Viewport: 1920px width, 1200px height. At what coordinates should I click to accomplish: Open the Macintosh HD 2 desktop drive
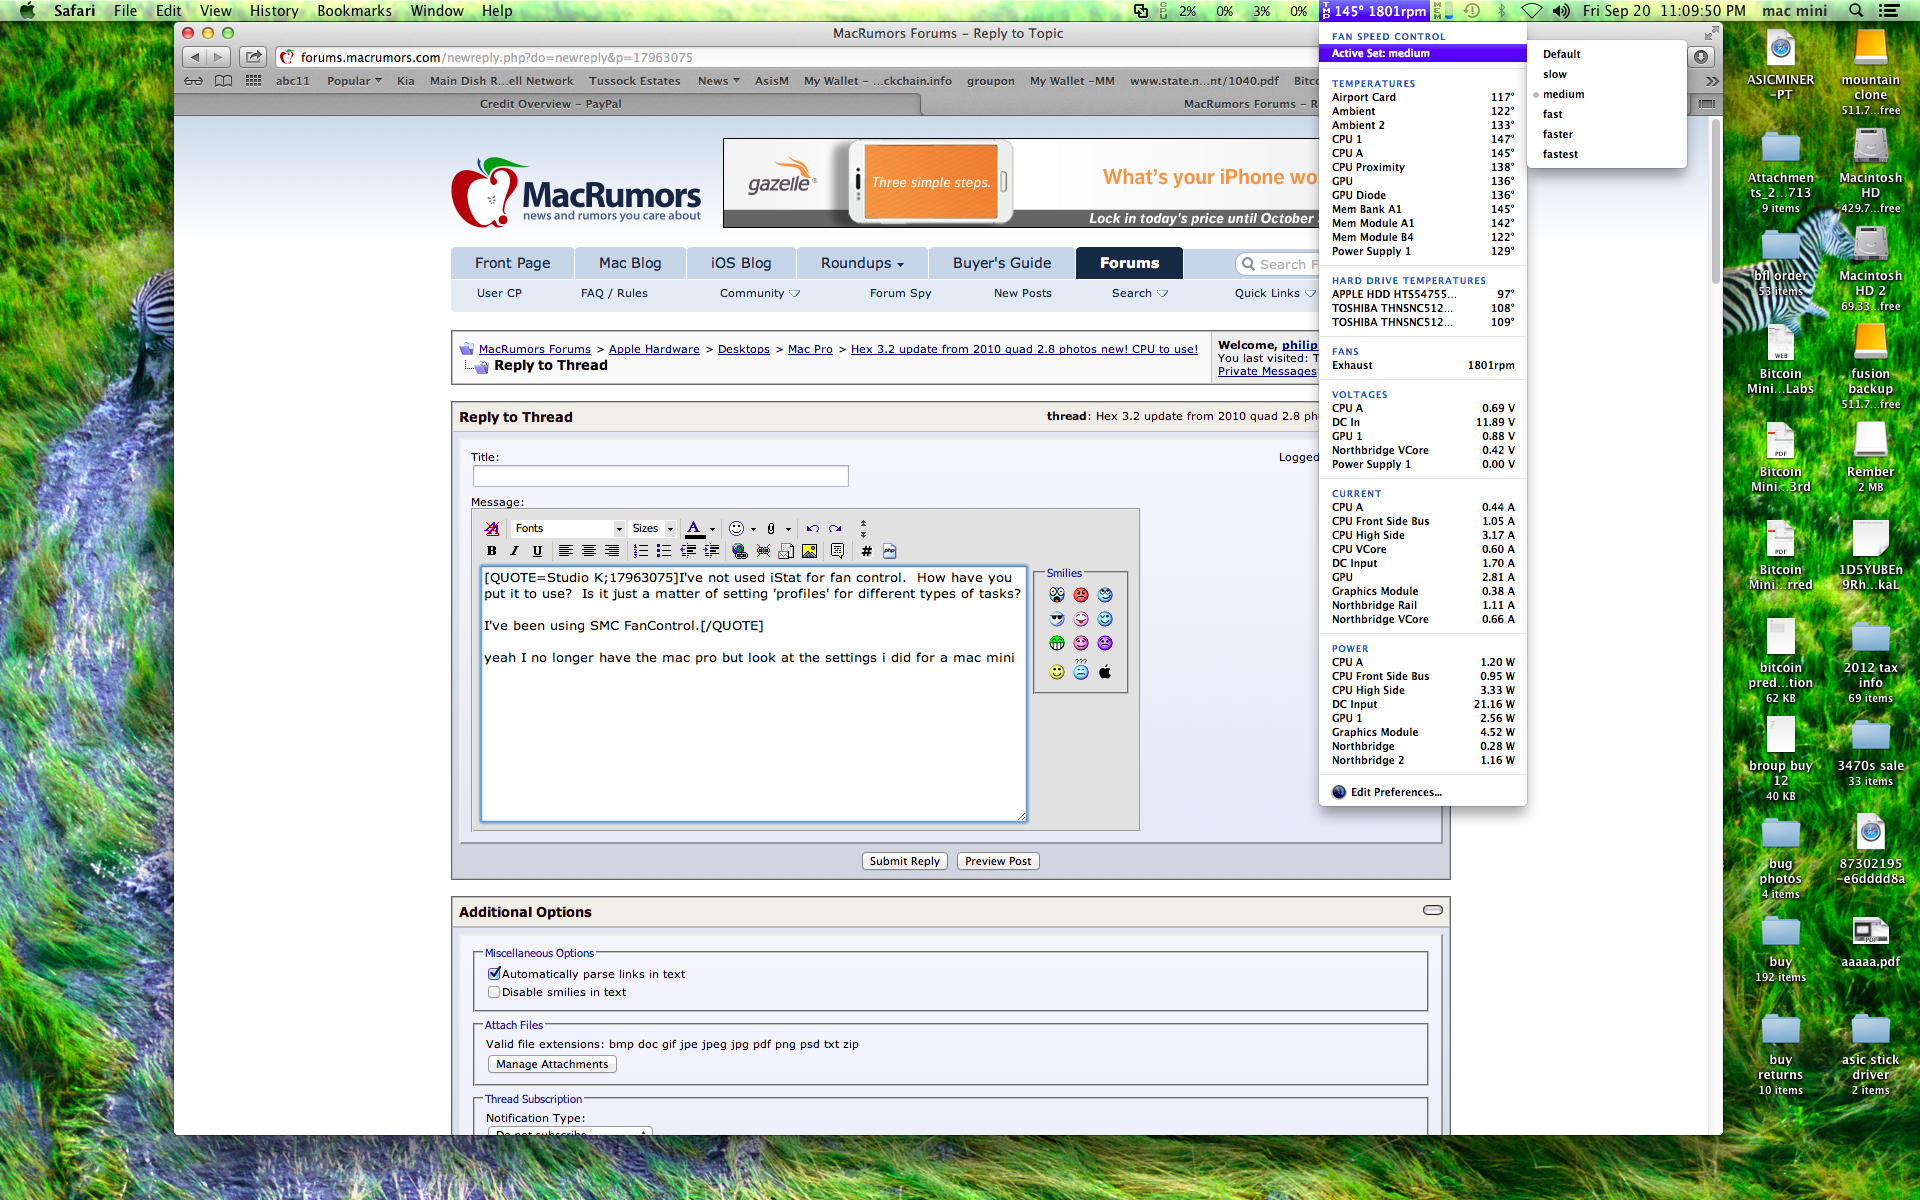(1870, 268)
